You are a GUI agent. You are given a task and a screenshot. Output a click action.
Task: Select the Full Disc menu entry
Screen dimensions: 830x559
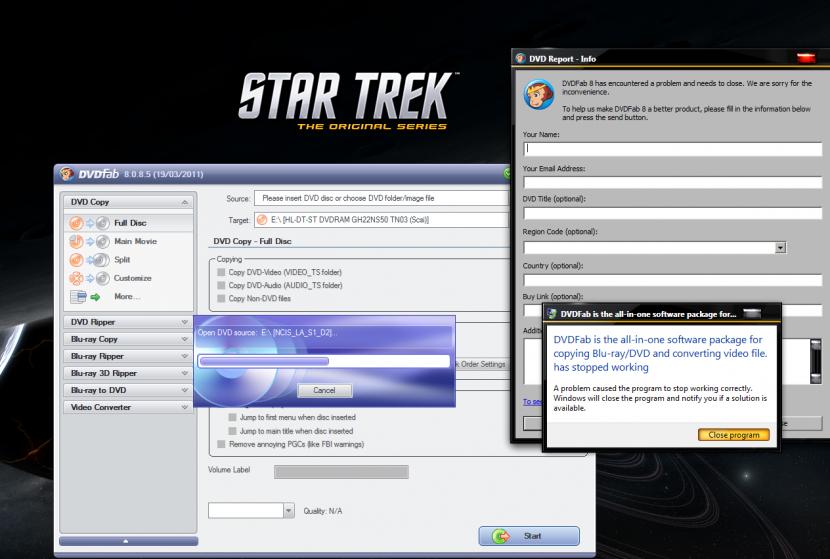(130, 223)
